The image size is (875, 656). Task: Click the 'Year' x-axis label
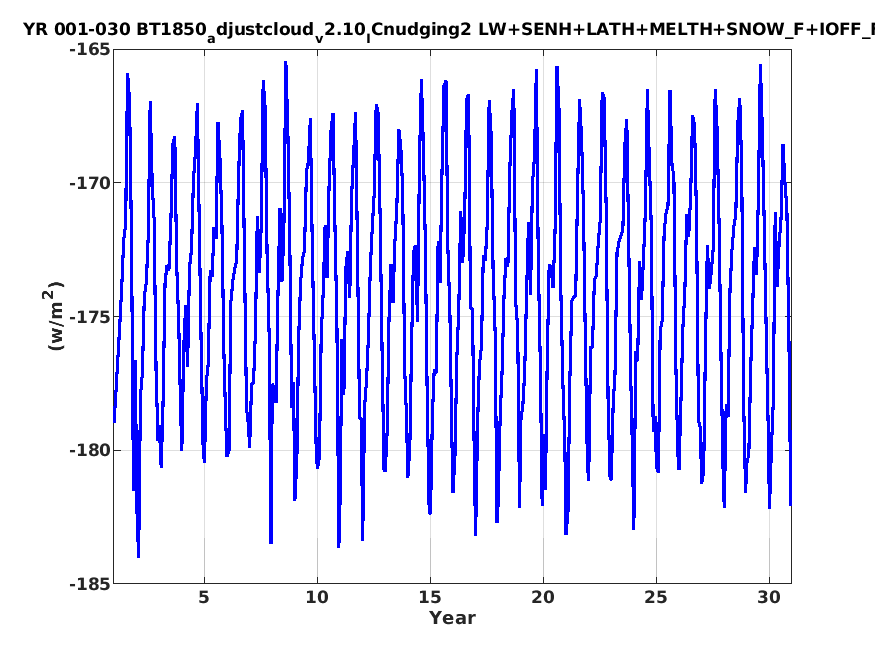pyautogui.click(x=452, y=618)
